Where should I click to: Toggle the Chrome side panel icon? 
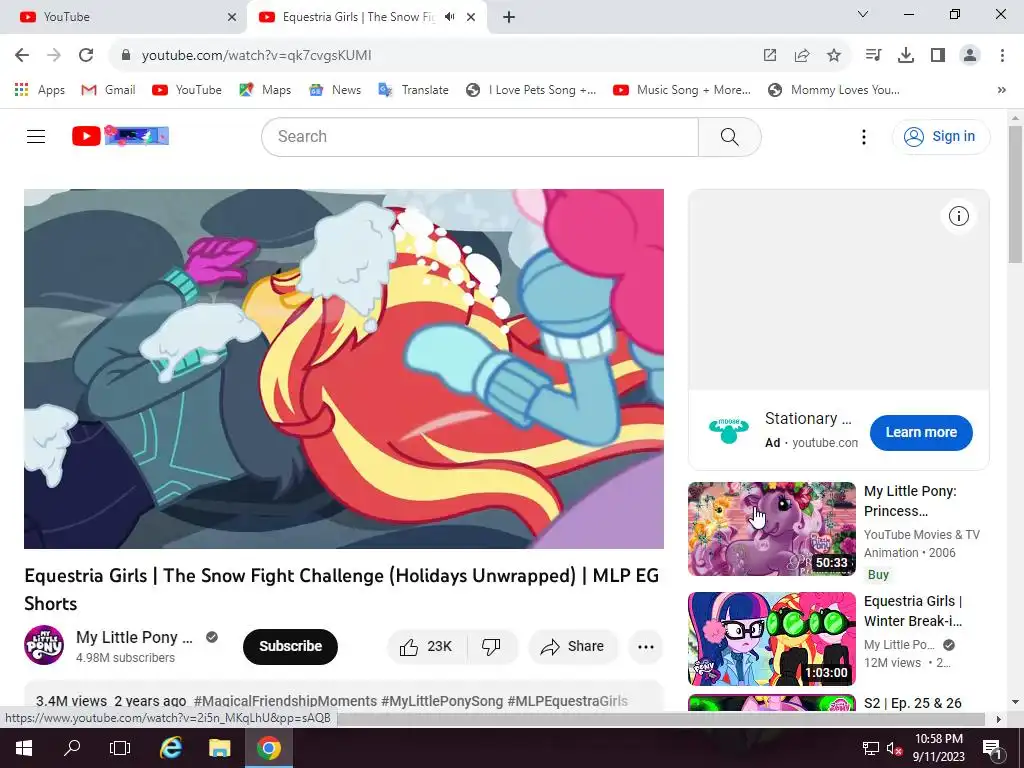click(938, 56)
